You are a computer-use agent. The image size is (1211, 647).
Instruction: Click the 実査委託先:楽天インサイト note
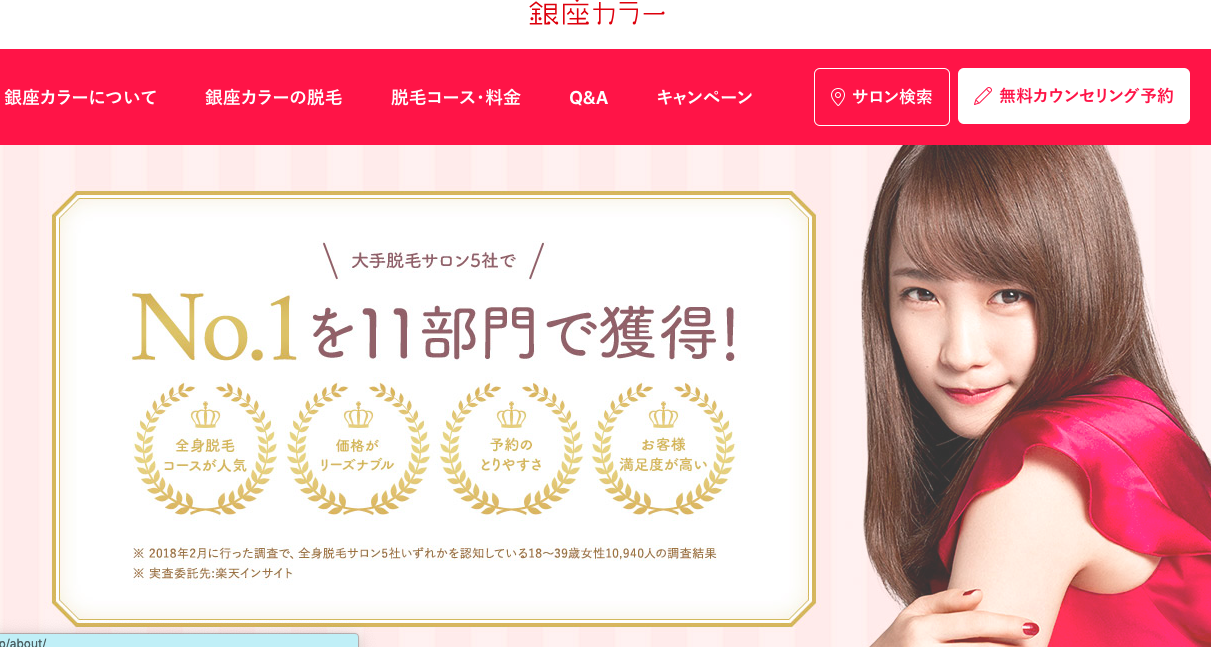coord(212,573)
